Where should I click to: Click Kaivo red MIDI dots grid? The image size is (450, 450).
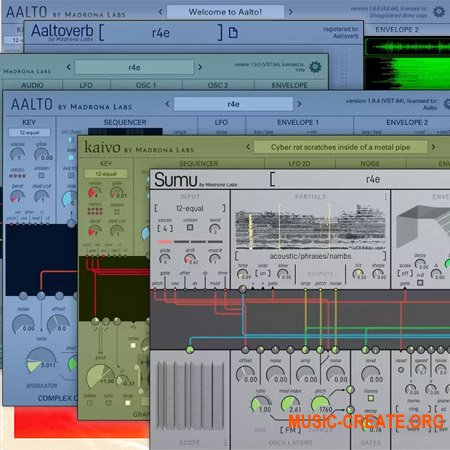coord(95,211)
